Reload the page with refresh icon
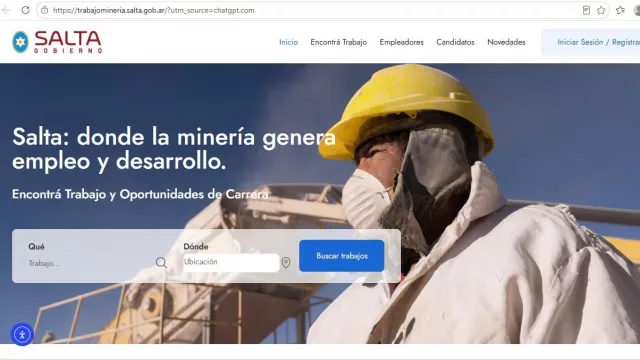 coord(25,10)
